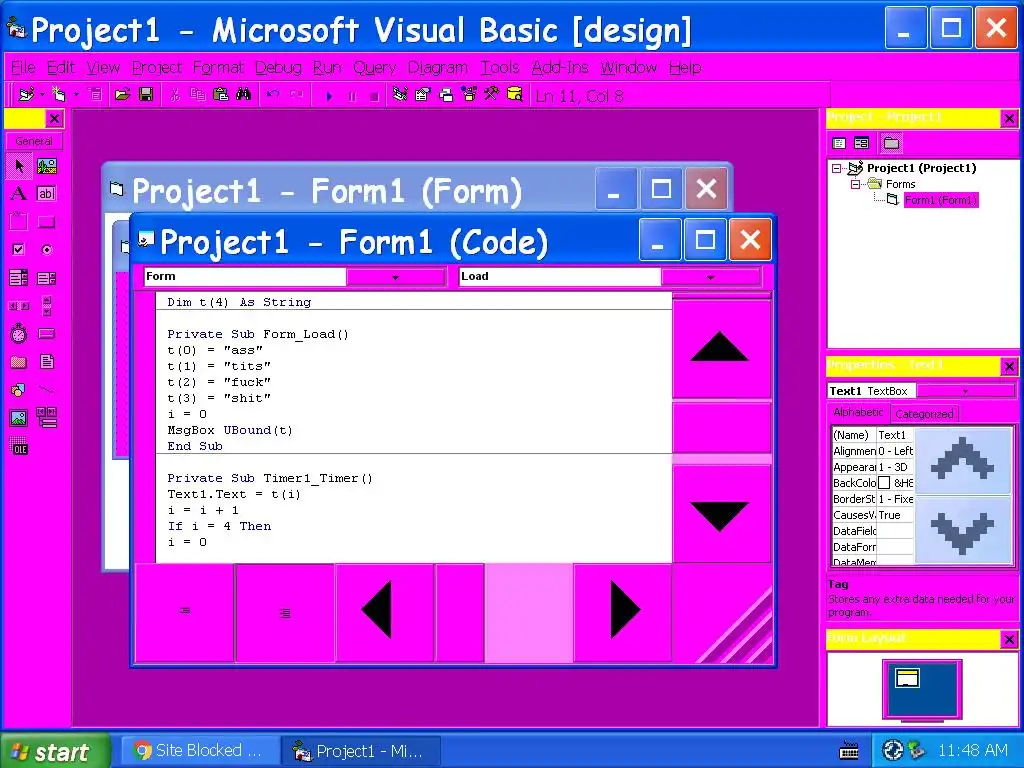Open Add Standard EXE Project dropdown arrow
The width and height of the screenshot is (1024, 768).
(42, 95)
